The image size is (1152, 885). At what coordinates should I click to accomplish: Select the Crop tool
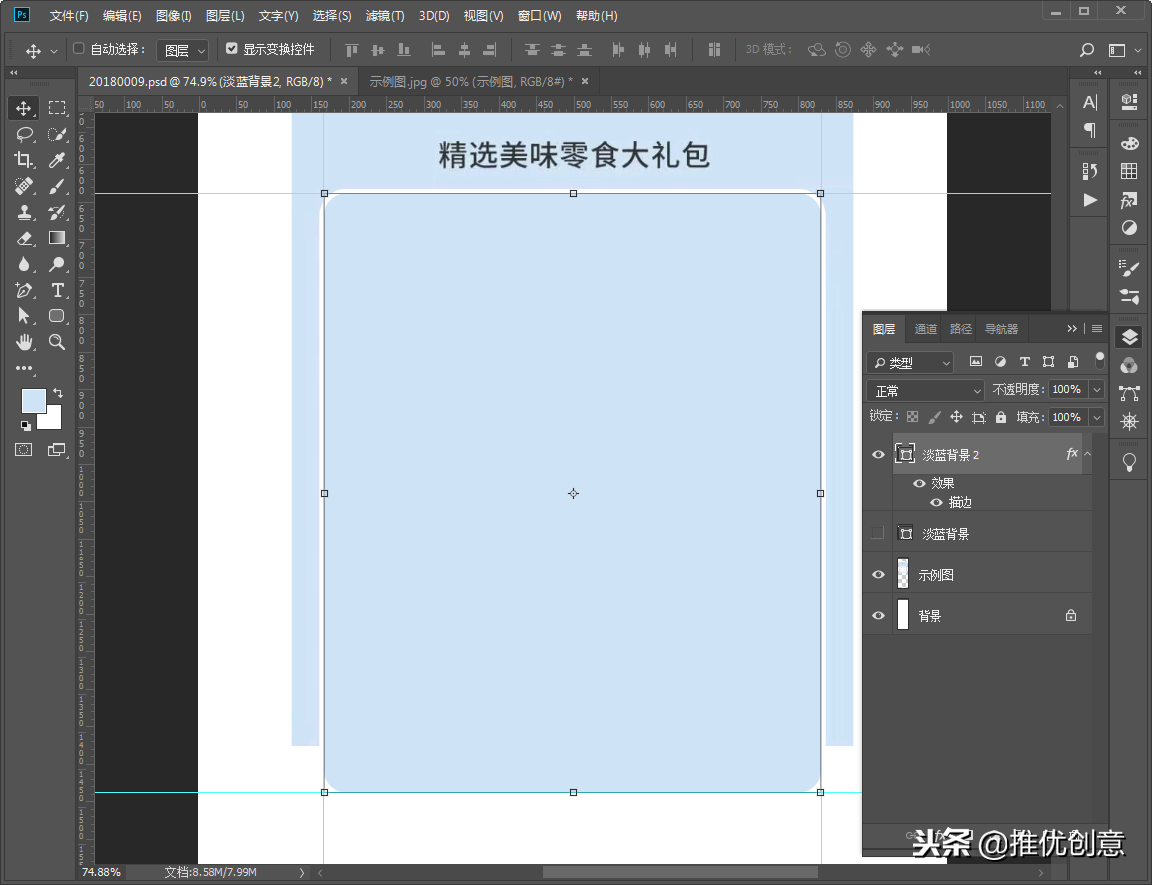pyautogui.click(x=24, y=160)
